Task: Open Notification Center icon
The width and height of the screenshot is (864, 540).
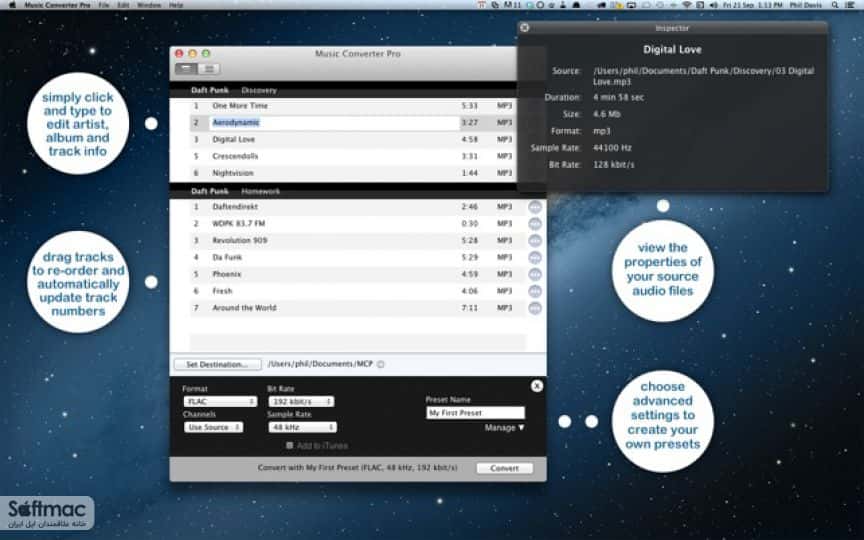Action: pos(850,5)
